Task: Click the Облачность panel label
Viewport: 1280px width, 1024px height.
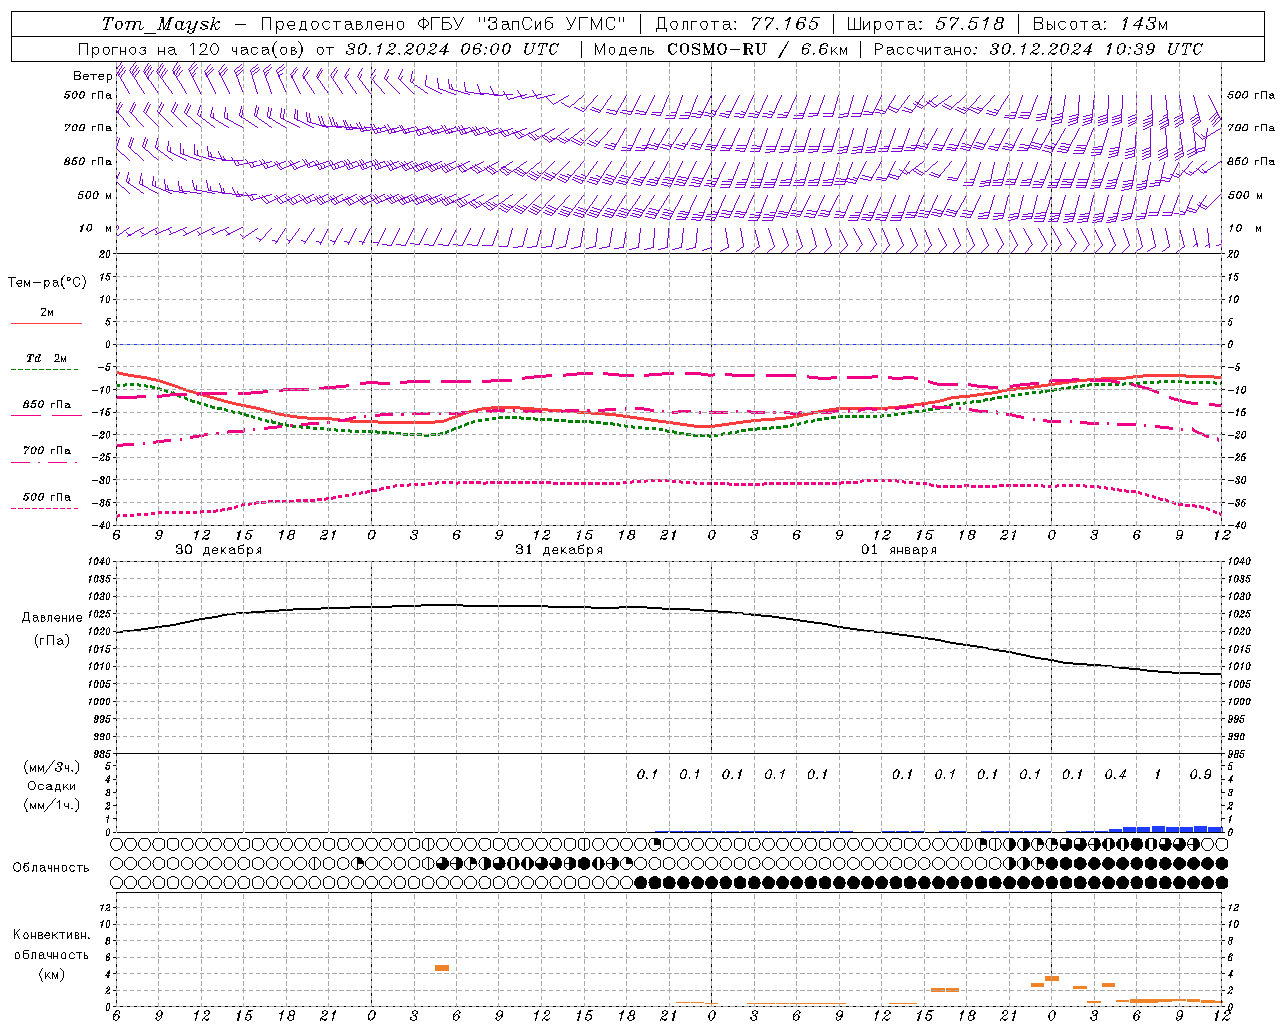Action: (x=51, y=868)
